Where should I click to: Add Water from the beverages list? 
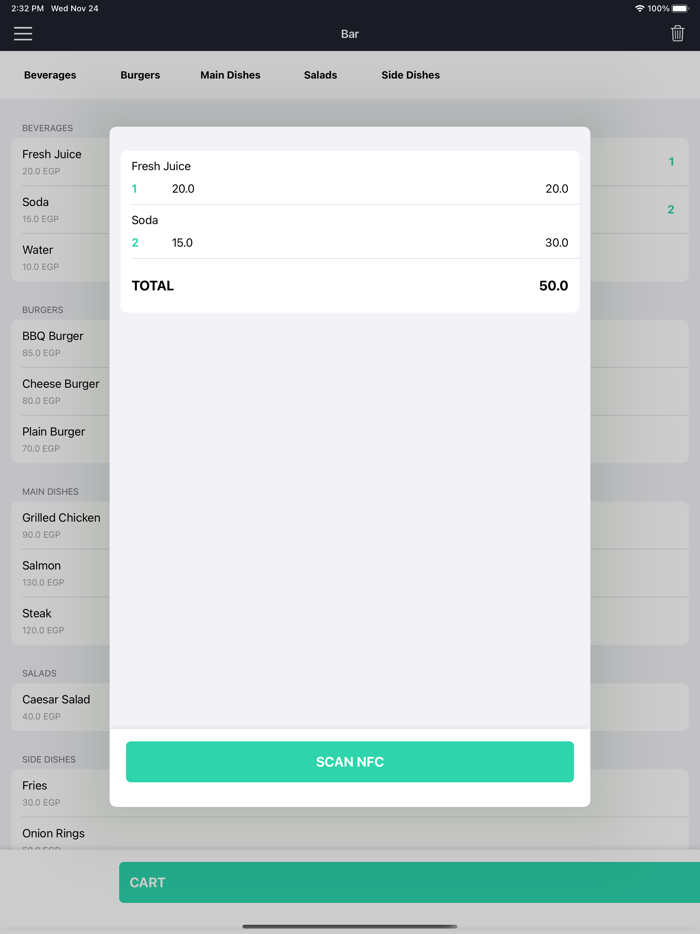point(40,257)
